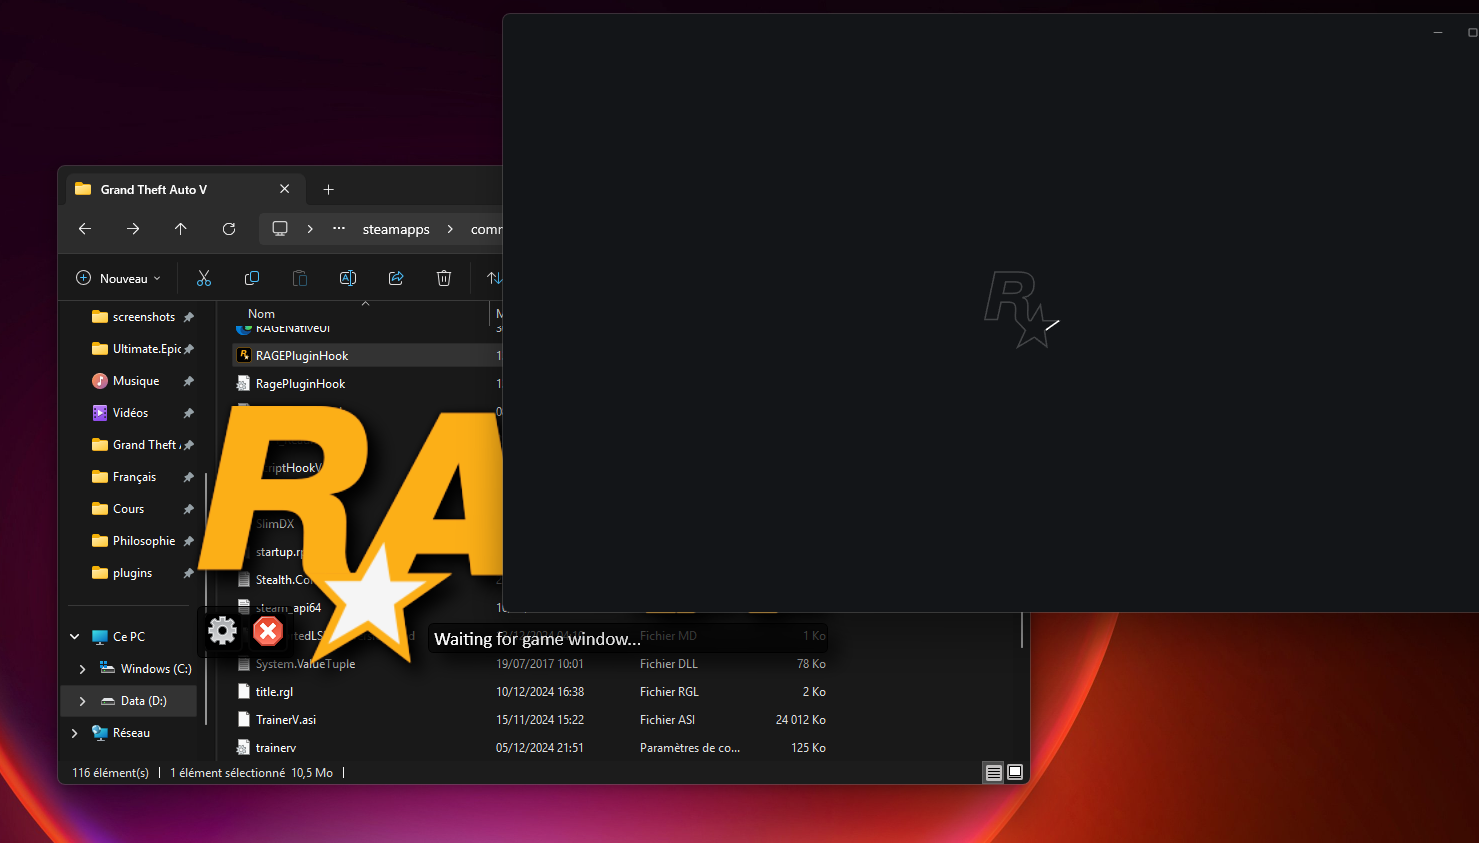This screenshot has width=1479, height=843.
Task: Click the Rename icon in toolbar
Action: tap(348, 278)
